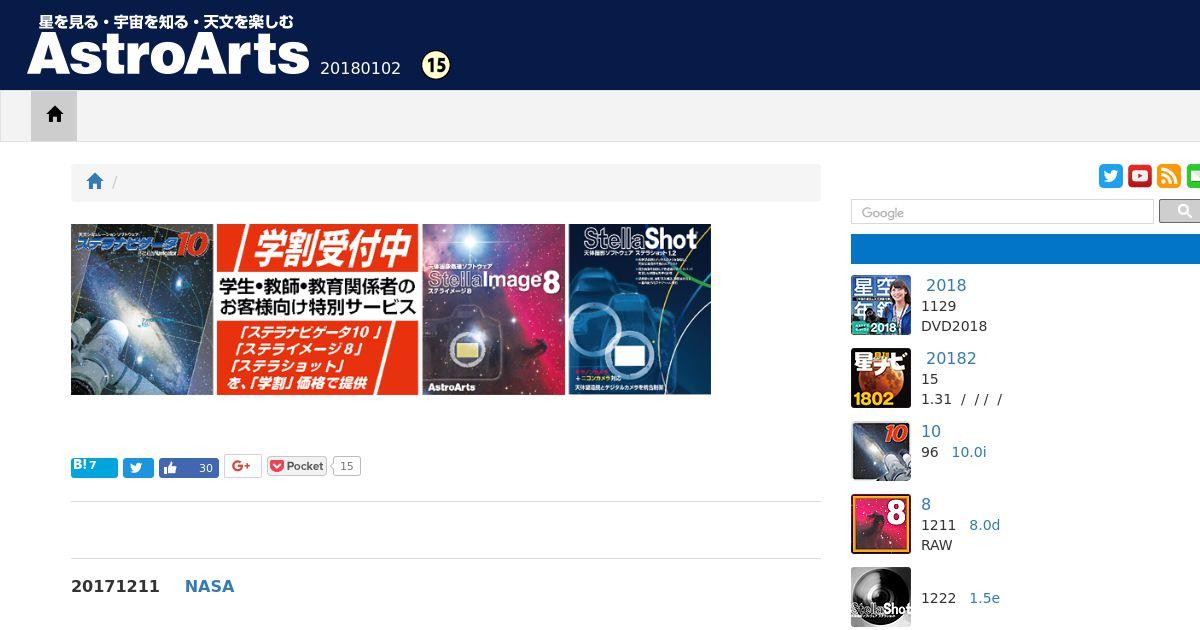Follow the sidebar link labeled 10
The image size is (1200, 630).
[x=931, y=431]
